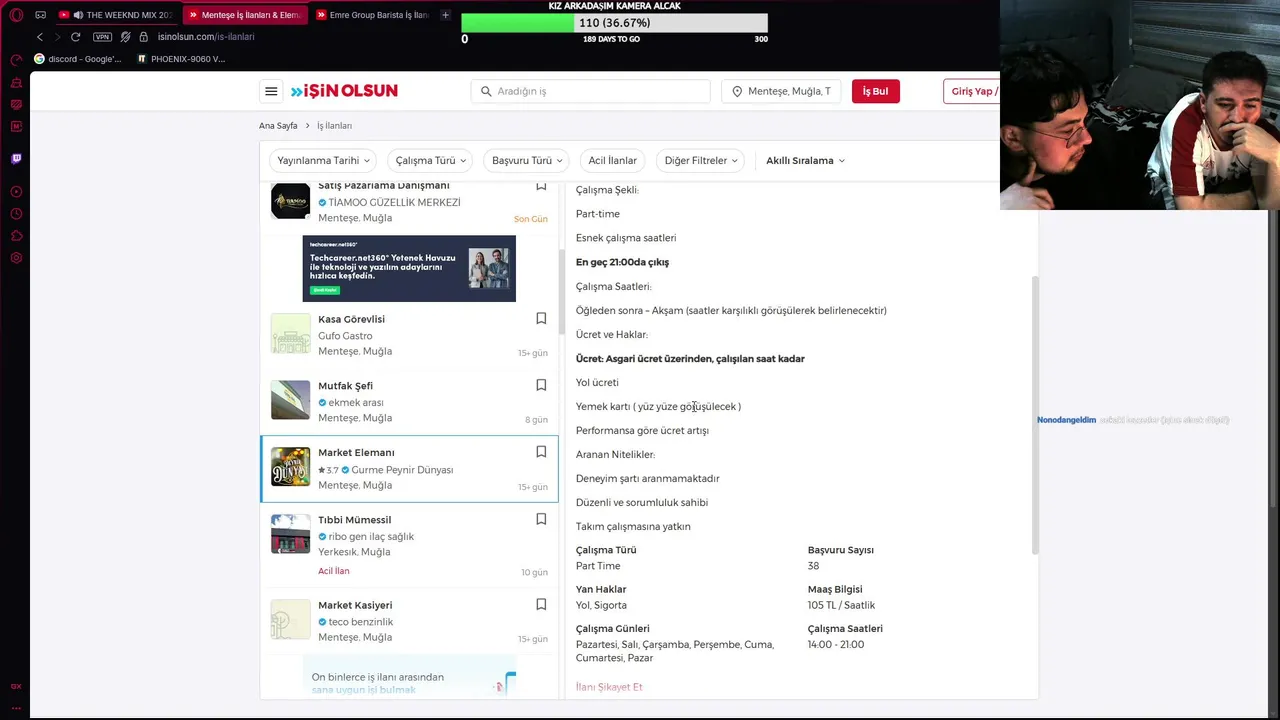The image size is (1280, 720).
Task: Bookmark the Market Kasiyeri listing
Action: [x=541, y=604]
